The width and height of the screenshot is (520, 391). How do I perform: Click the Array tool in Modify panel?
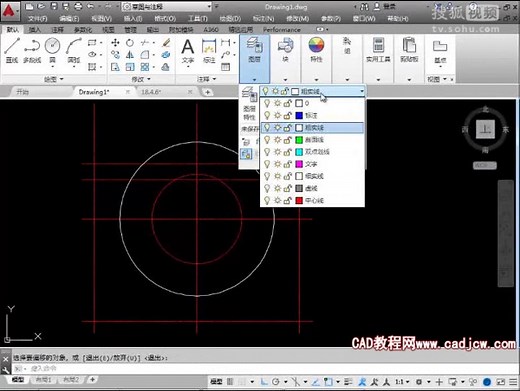coord(145,67)
